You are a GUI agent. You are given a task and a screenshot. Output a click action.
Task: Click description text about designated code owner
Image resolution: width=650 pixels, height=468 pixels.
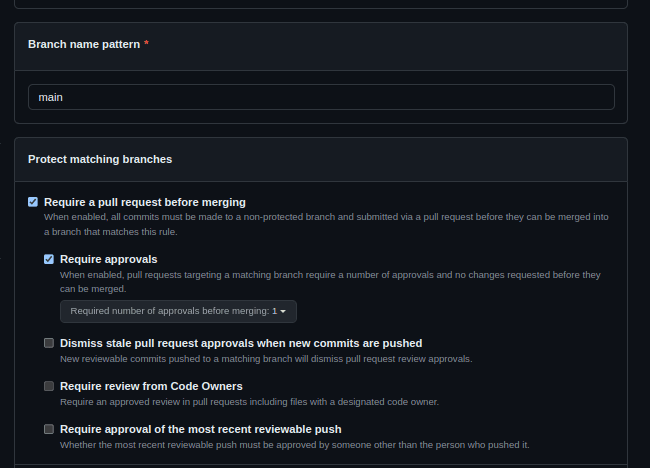point(250,402)
